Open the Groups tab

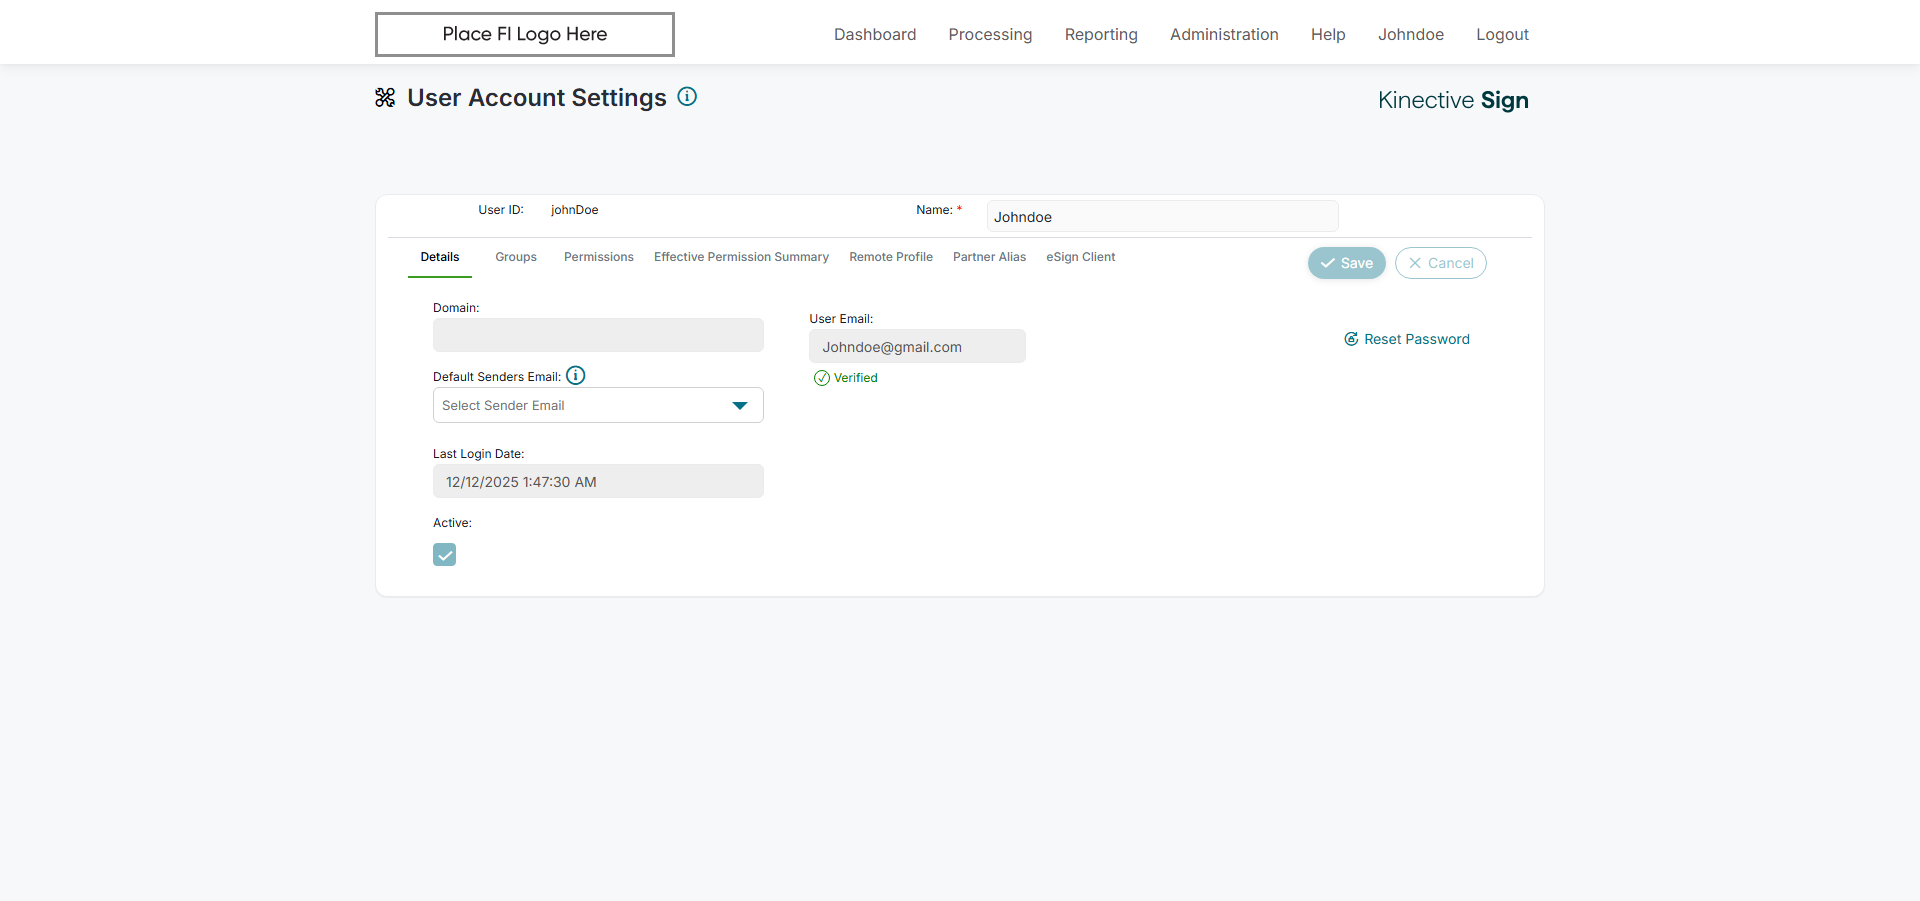coord(516,257)
